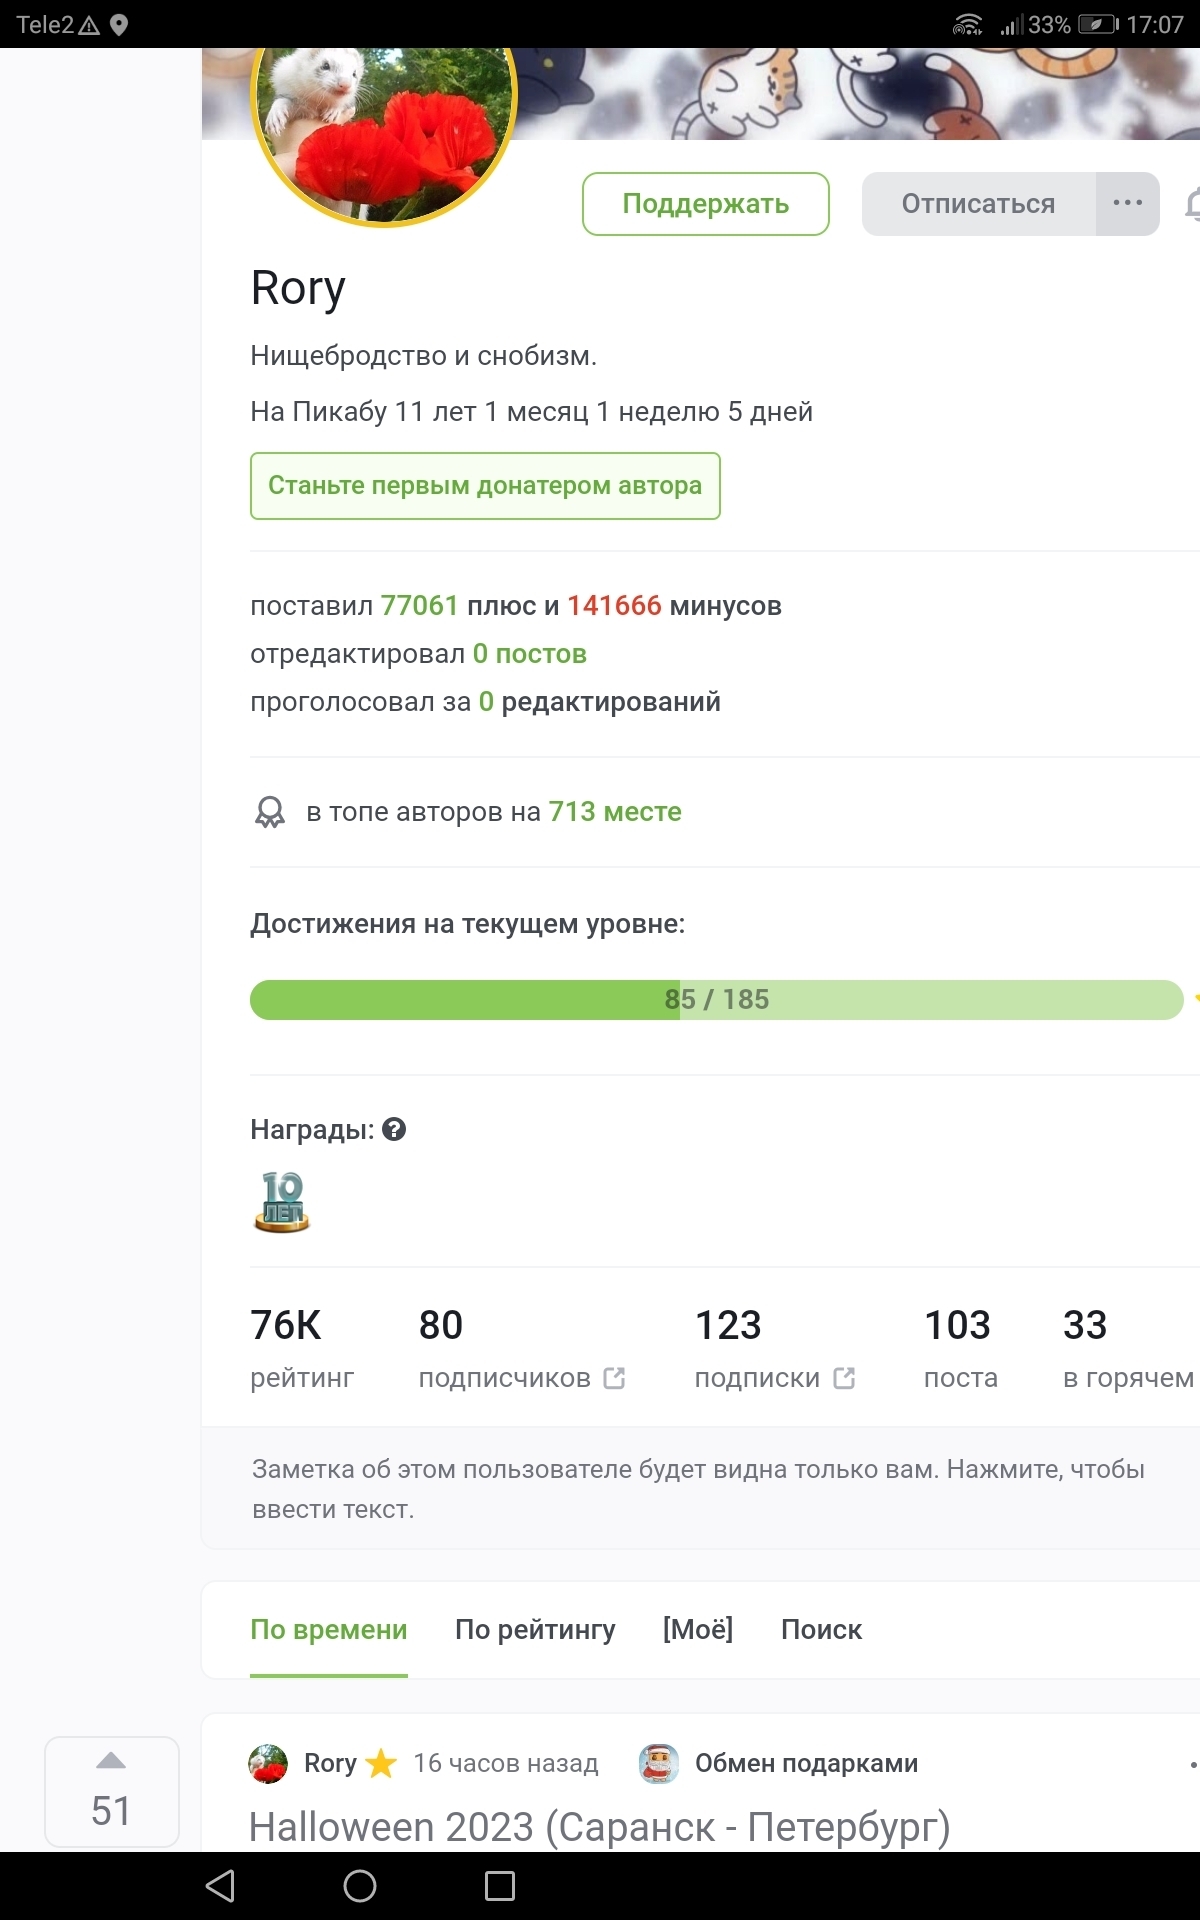Open the three-dots menu beside Отписаться
The width and height of the screenshot is (1200, 1920).
coord(1127,204)
